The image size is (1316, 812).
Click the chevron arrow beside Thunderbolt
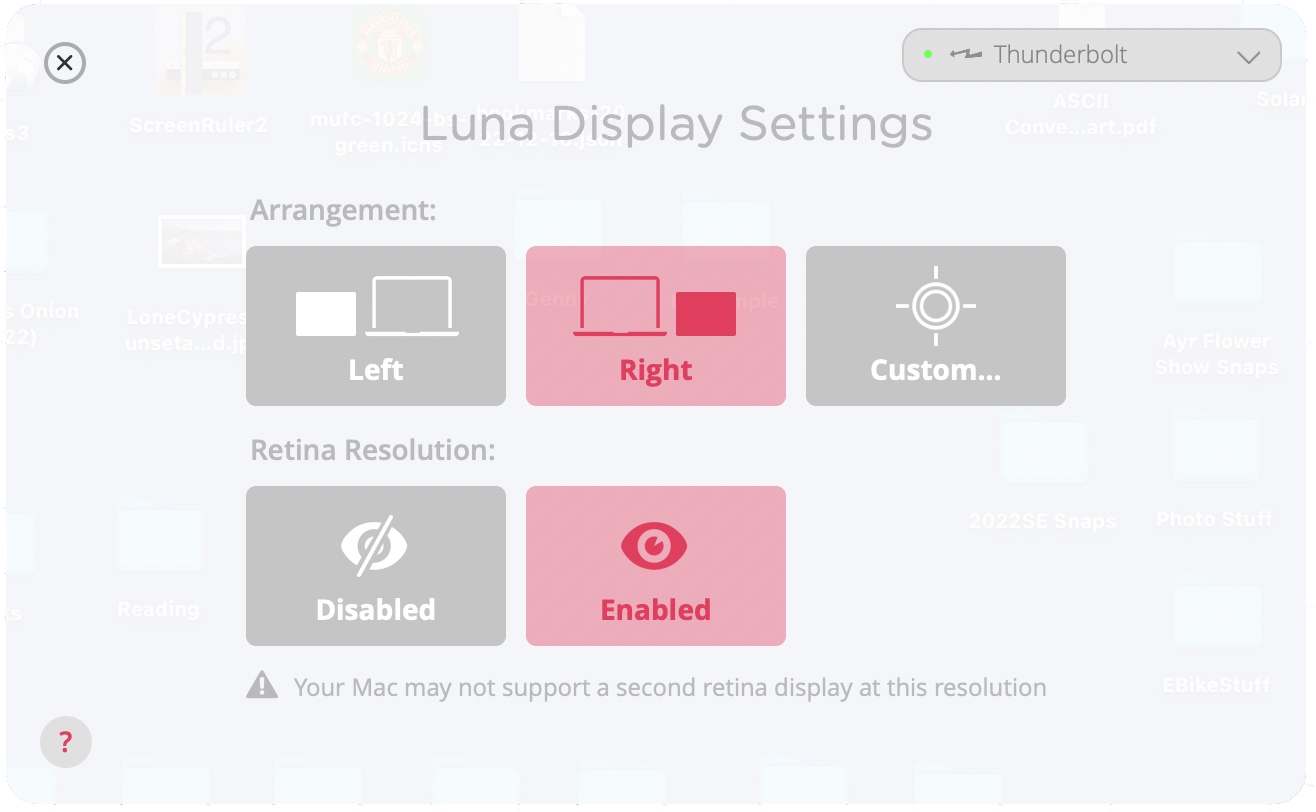(x=1248, y=57)
